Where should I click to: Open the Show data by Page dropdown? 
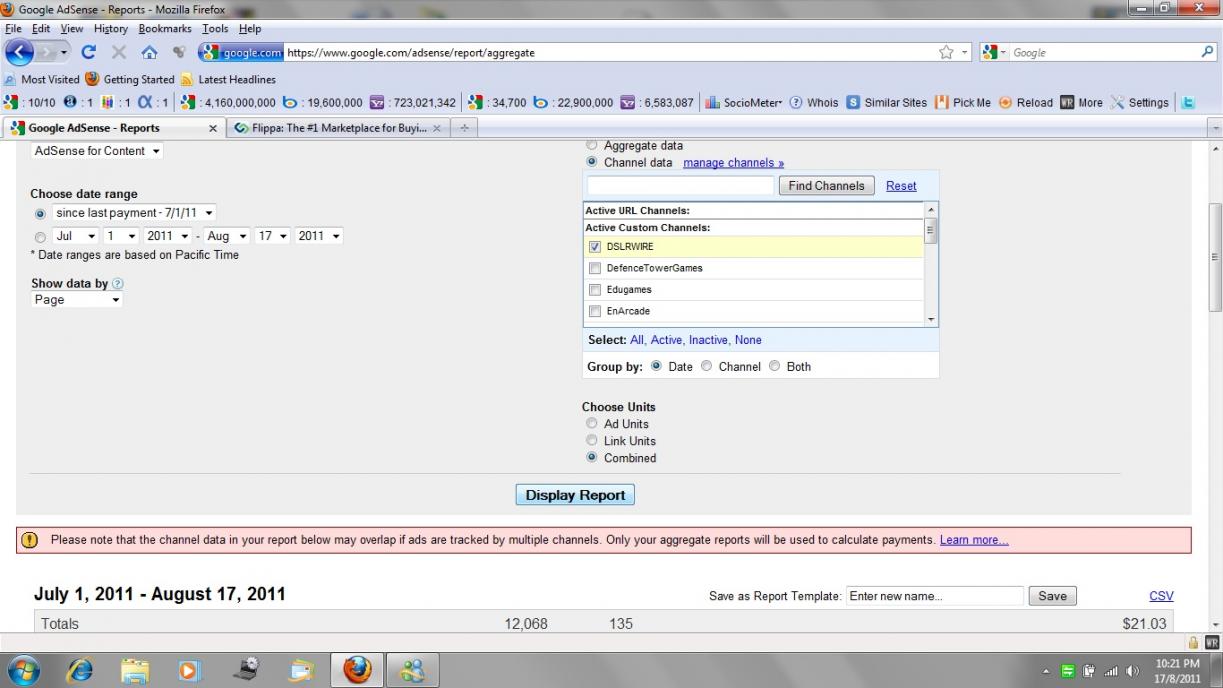click(x=77, y=300)
